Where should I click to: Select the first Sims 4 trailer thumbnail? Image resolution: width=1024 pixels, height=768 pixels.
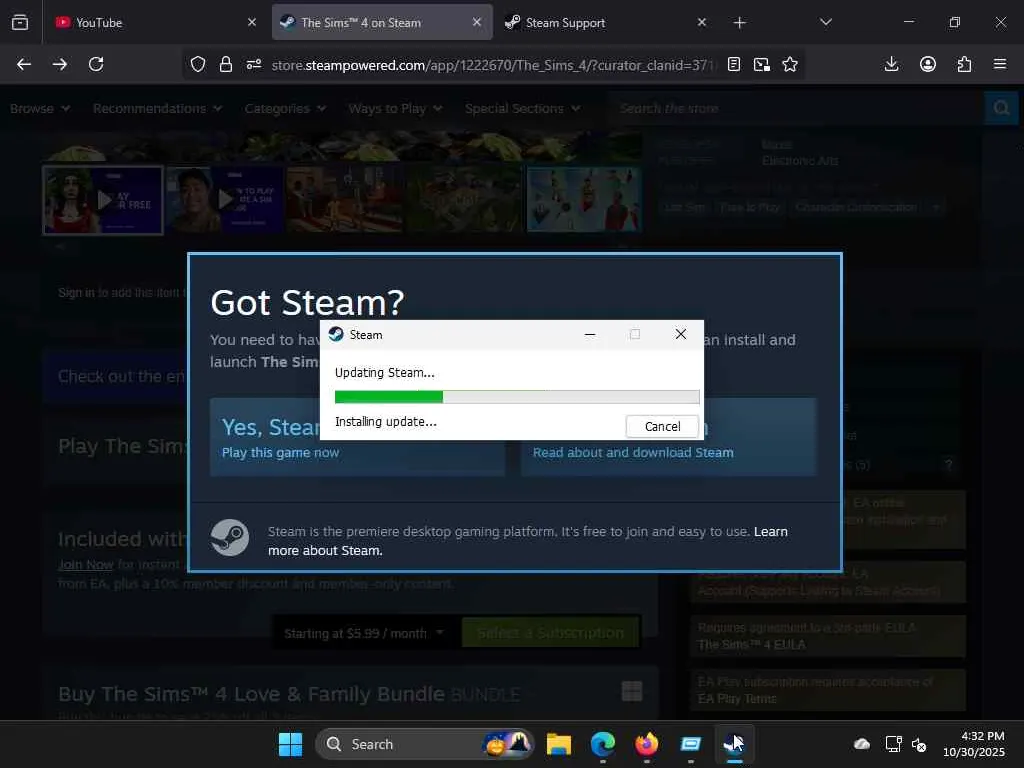(103, 200)
